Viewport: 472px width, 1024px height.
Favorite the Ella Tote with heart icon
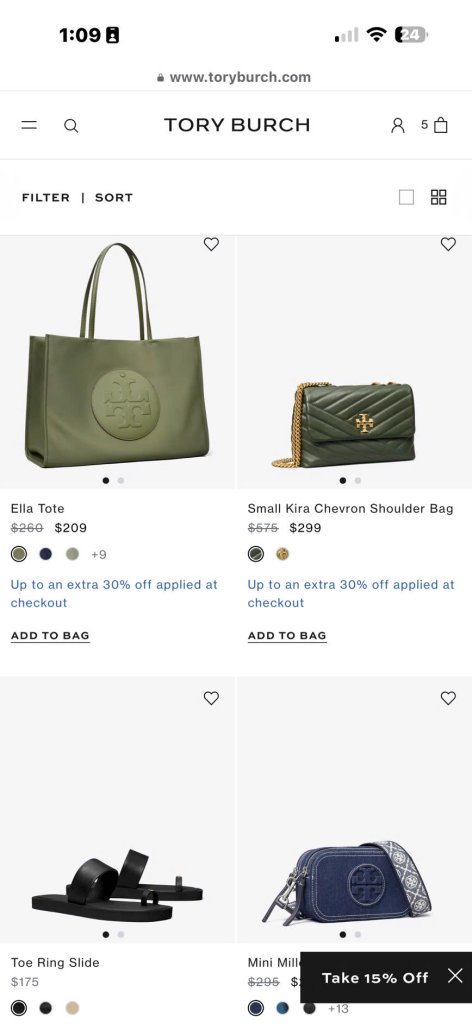click(x=211, y=244)
